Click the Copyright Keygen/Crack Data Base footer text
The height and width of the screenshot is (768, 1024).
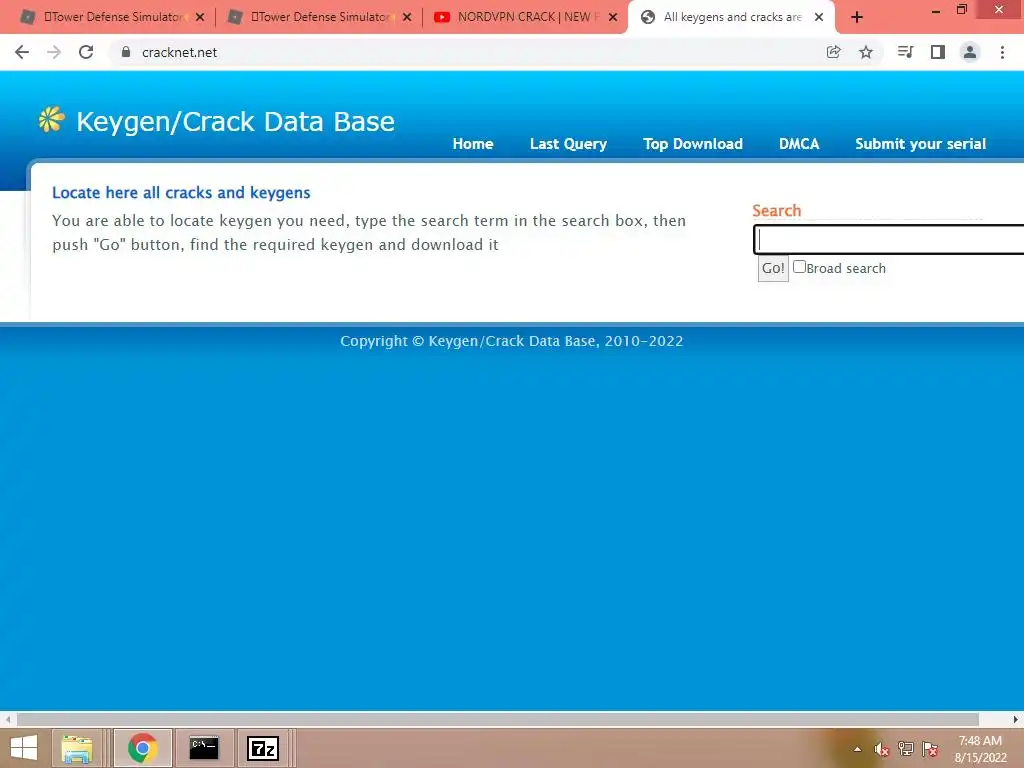click(x=511, y=341)
